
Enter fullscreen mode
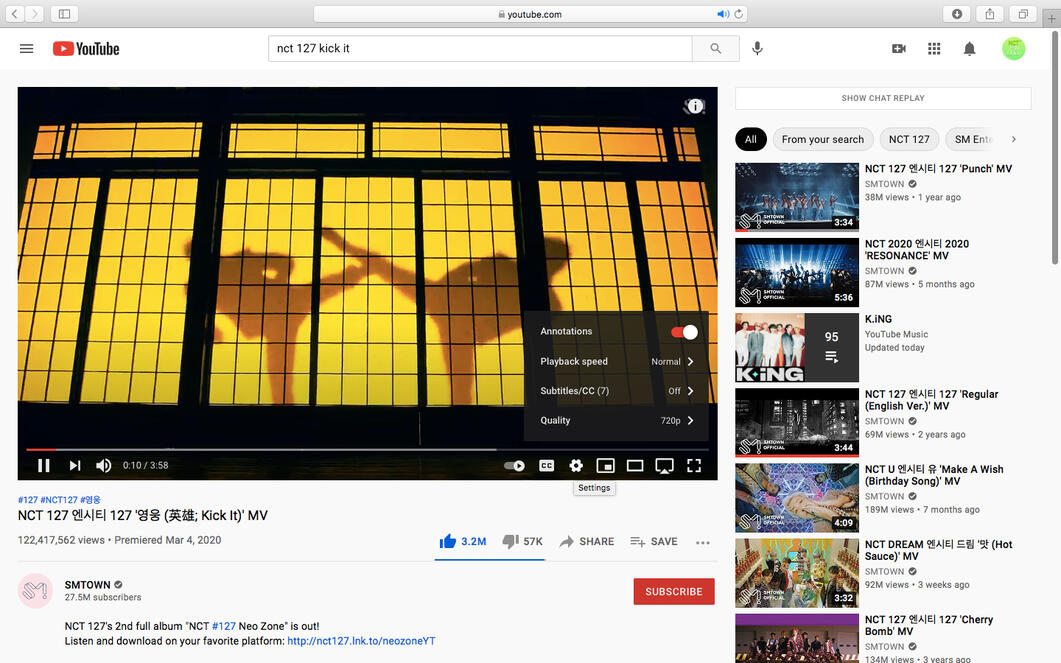694,465
